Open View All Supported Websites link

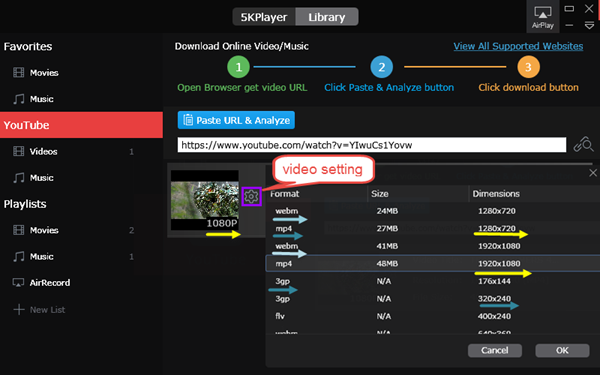point(518,46)
